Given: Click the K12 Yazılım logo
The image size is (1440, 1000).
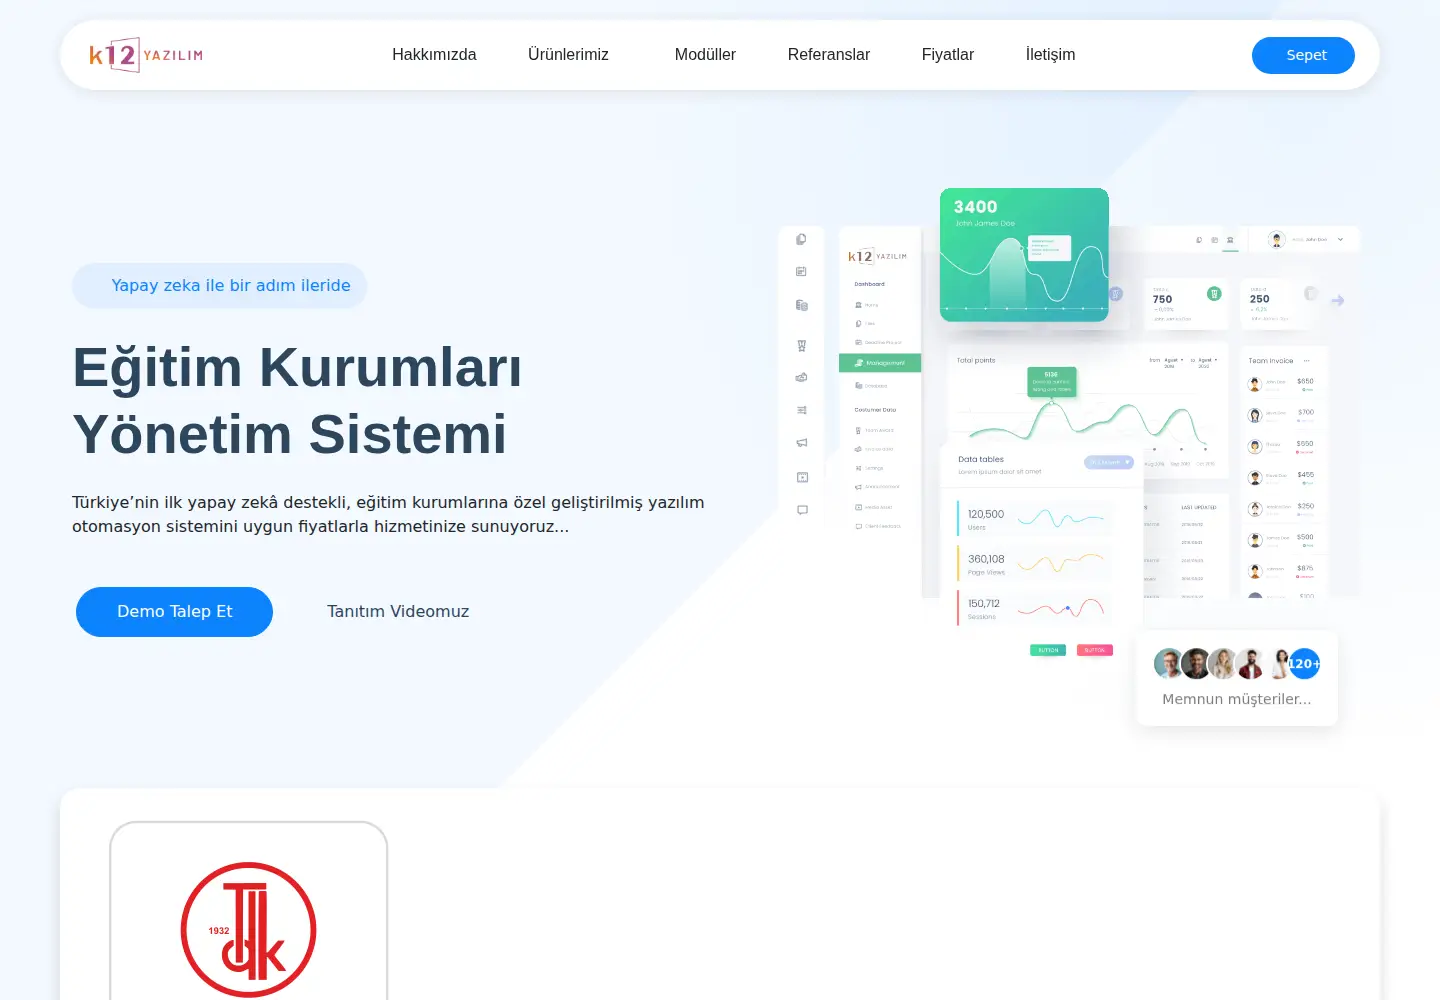Looking at the screenshot, I should (x=146, y=55).
